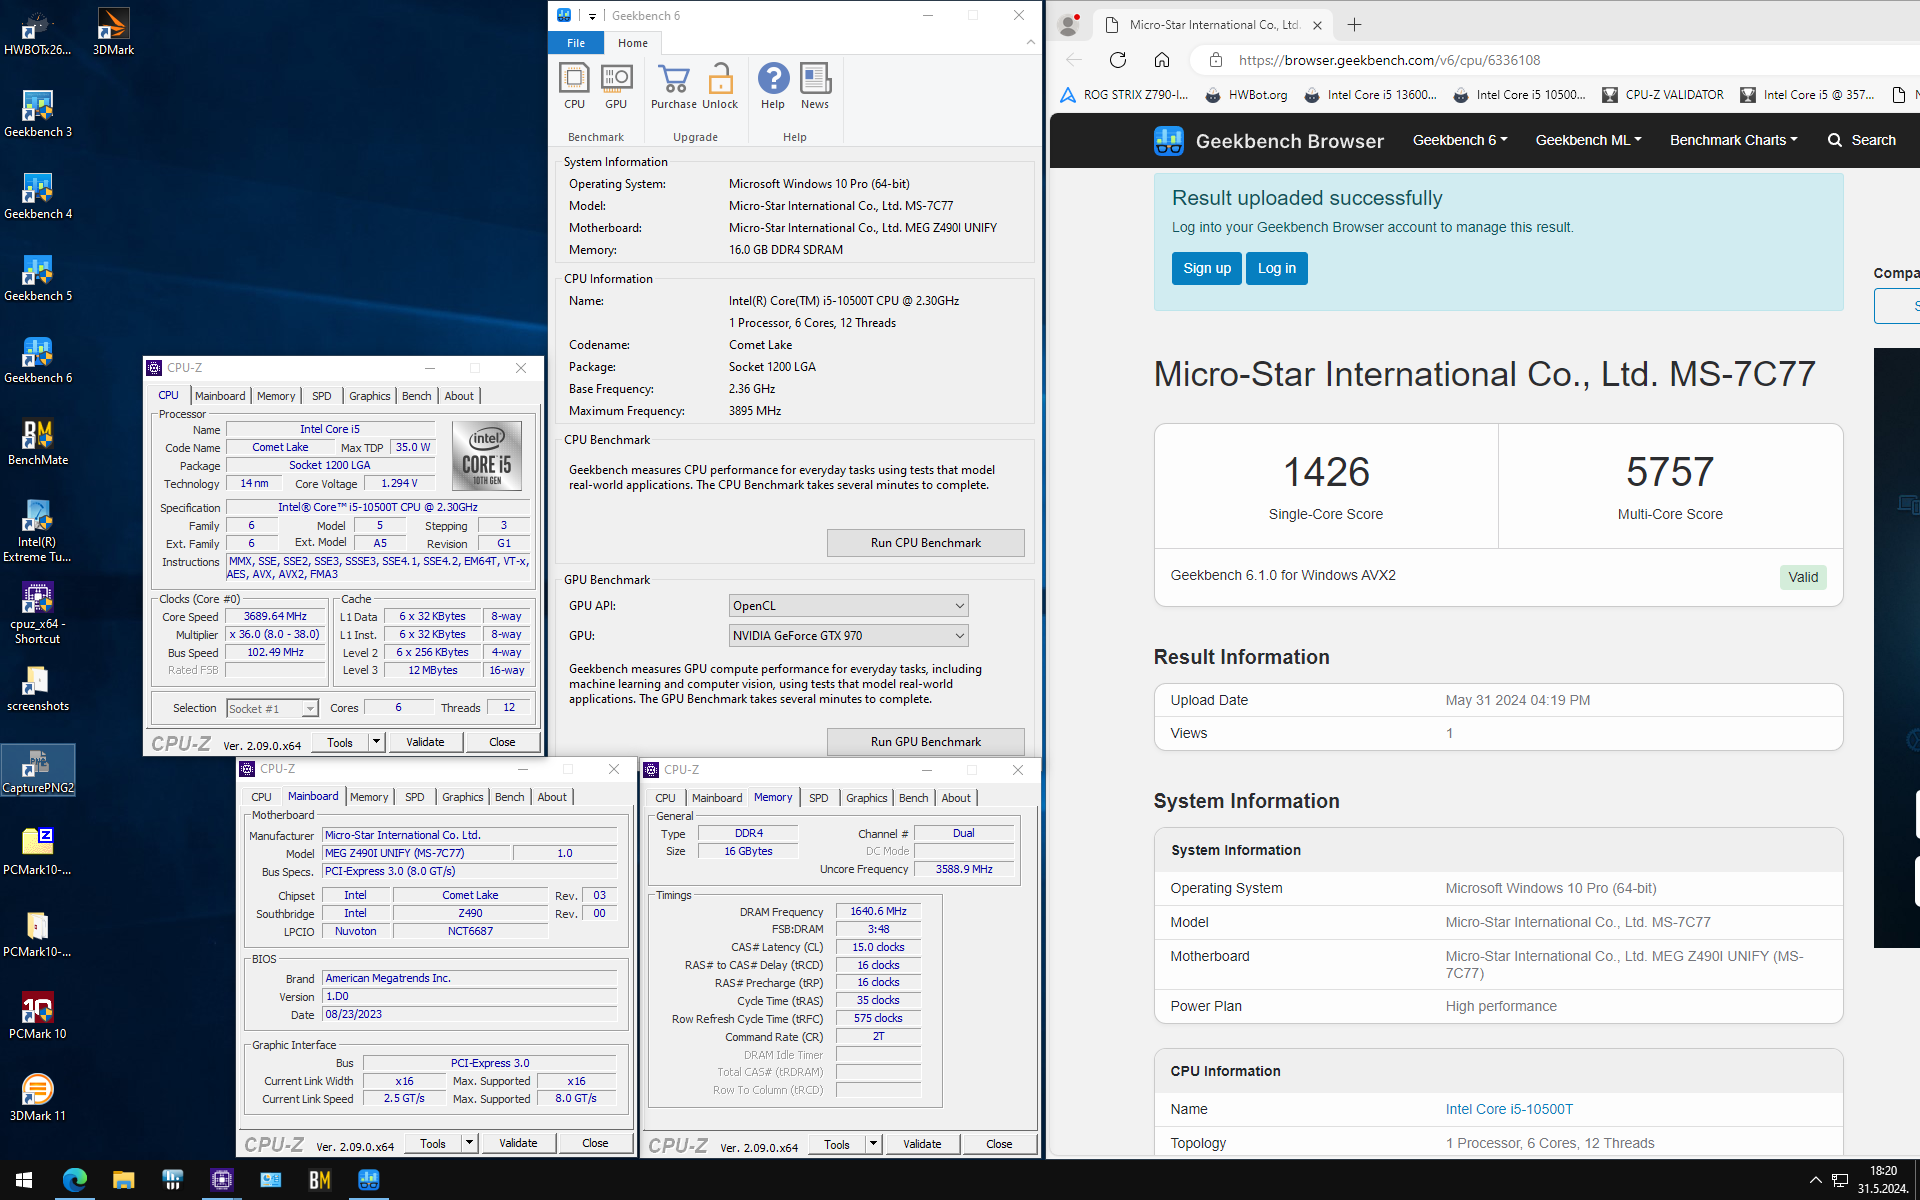Click Validate in the CPU-Z Memory window
Viewport: 1920px width, 1200px height.
pos(922,1144)
